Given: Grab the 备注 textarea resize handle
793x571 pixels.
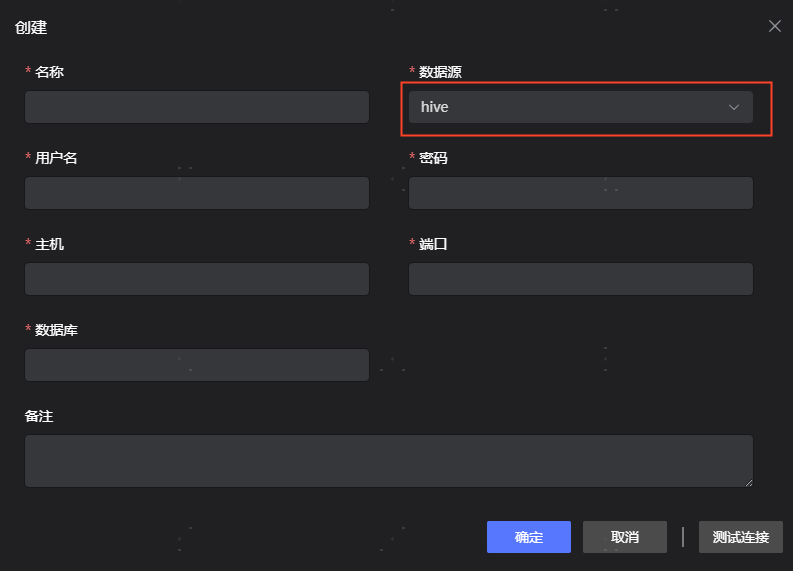Looking at the screenshot, I should click(x=747, y=482).
